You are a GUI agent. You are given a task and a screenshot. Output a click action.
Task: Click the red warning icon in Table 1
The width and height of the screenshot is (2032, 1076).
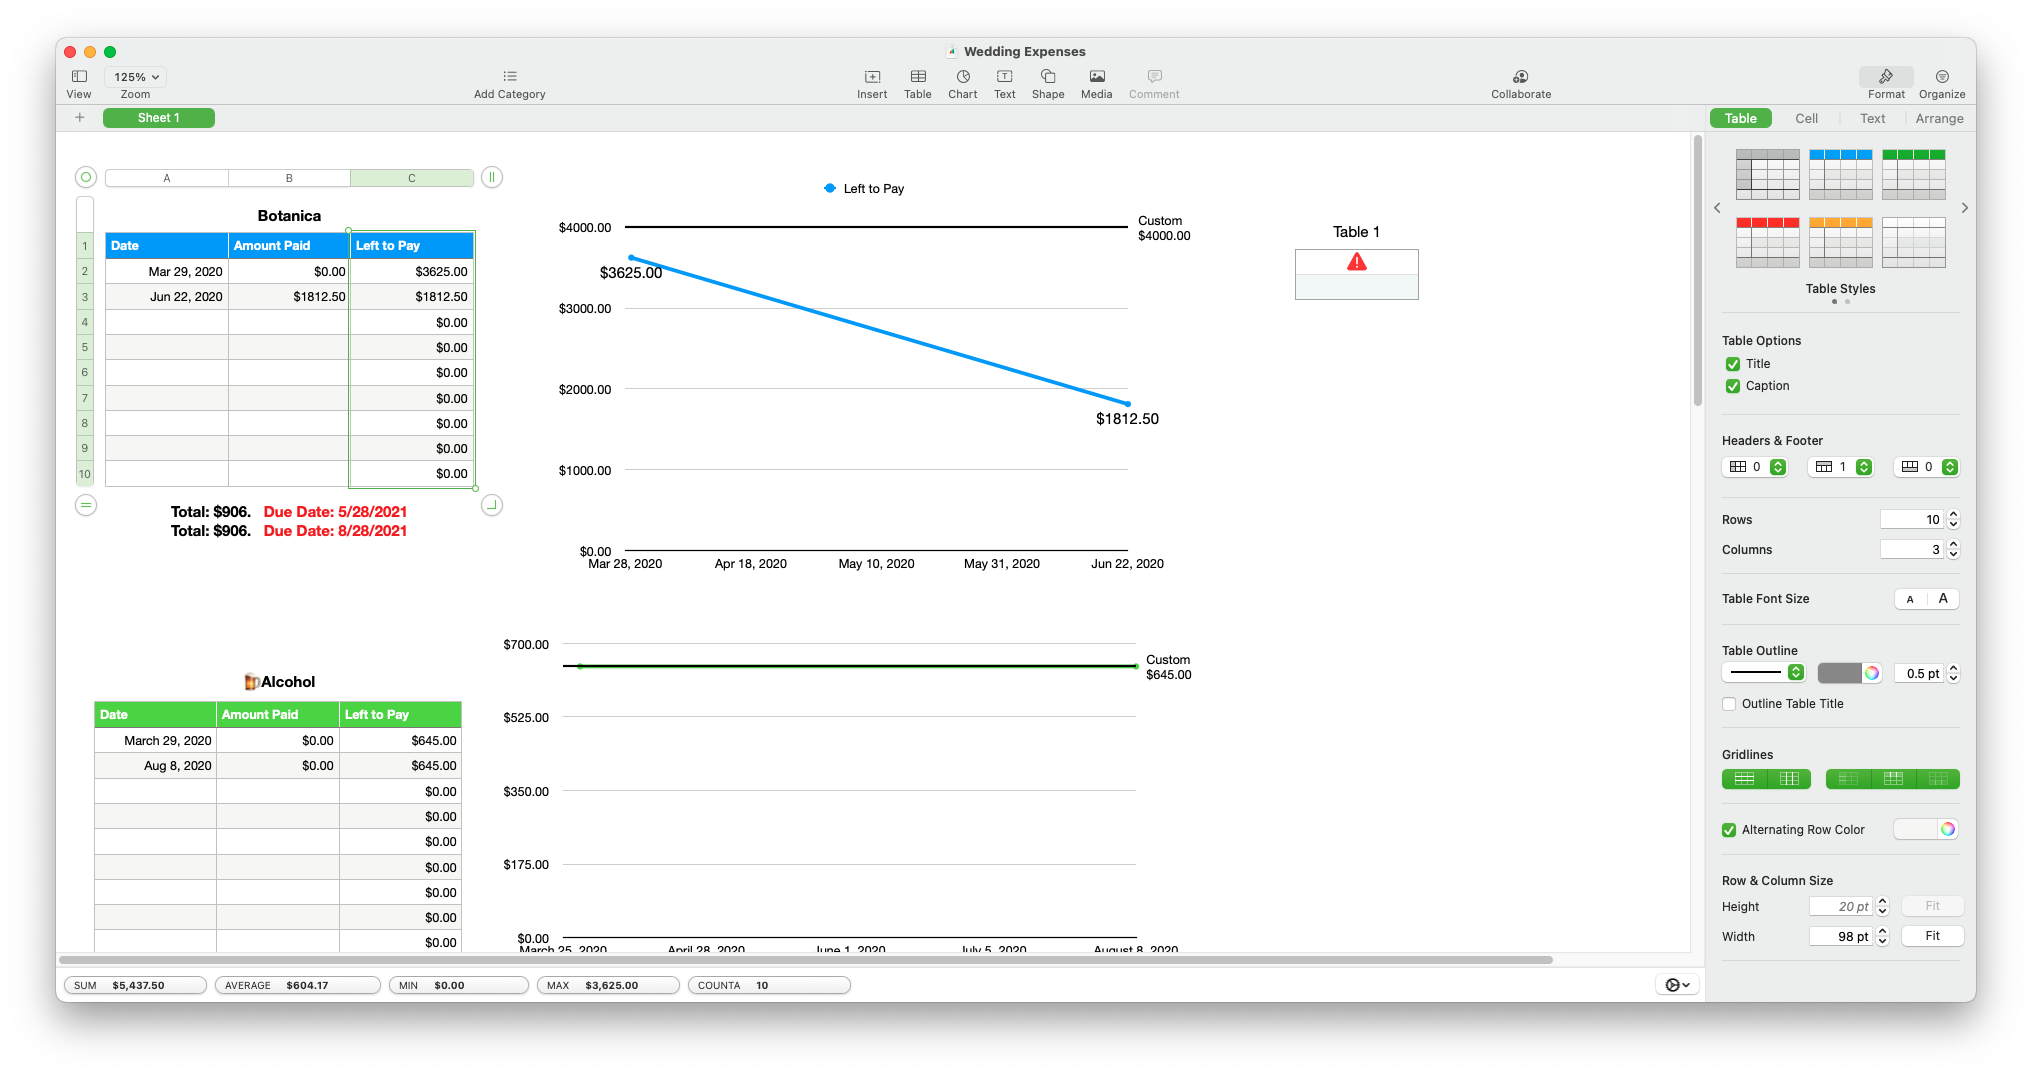pyautogui.click(x=1357, y=262)
